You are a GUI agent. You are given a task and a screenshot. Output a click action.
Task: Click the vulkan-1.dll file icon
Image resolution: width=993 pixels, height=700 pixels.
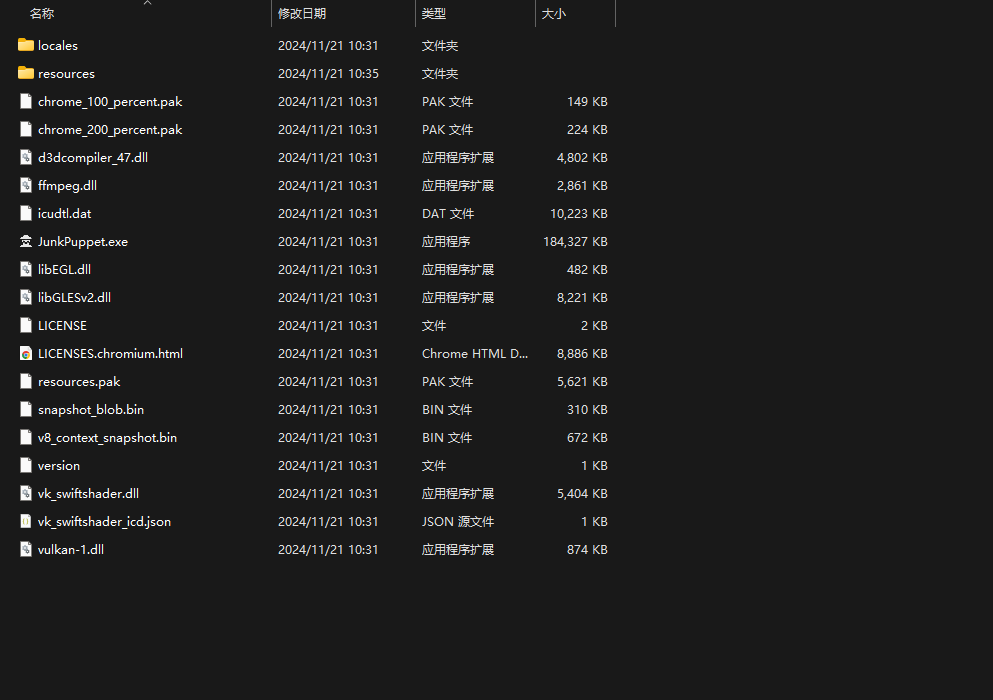[26, 549]
